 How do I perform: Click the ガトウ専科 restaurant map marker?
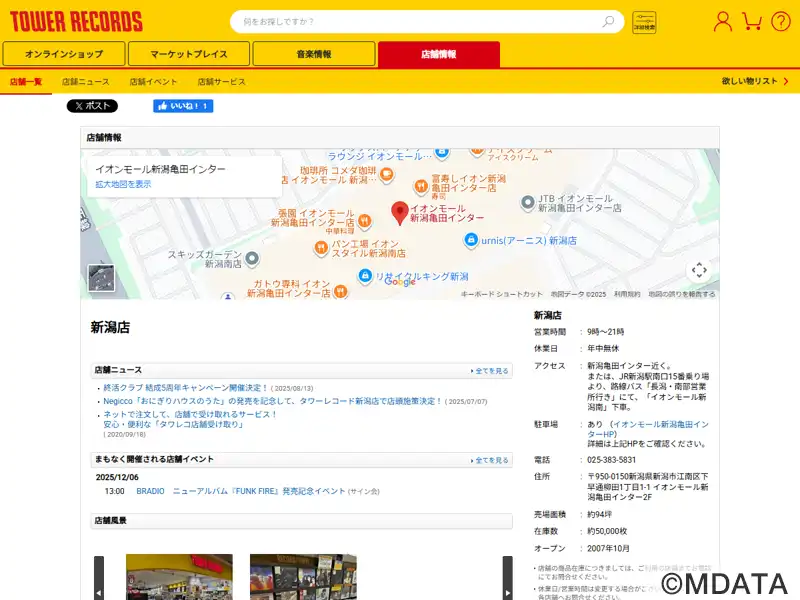[340, 292]
